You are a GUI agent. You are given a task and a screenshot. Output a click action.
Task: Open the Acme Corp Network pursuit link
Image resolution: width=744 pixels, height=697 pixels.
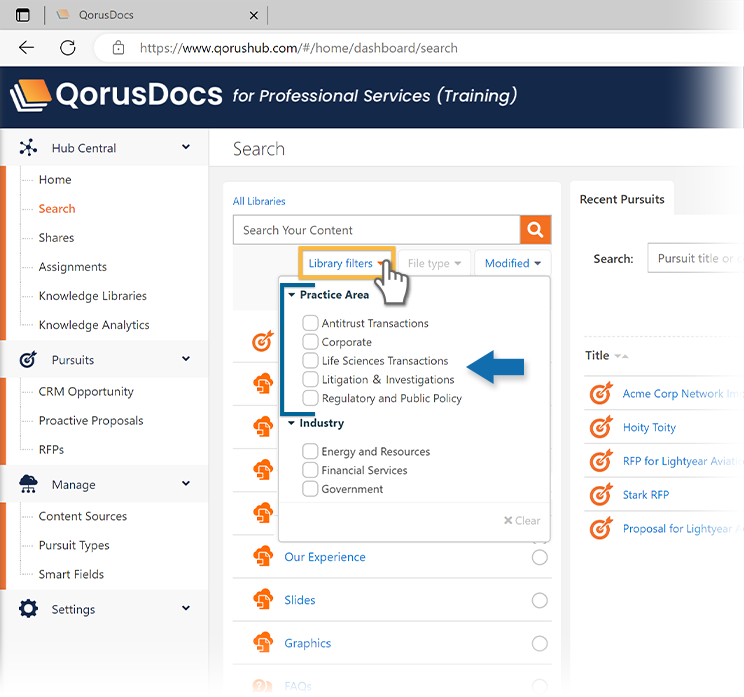point(681,394)
